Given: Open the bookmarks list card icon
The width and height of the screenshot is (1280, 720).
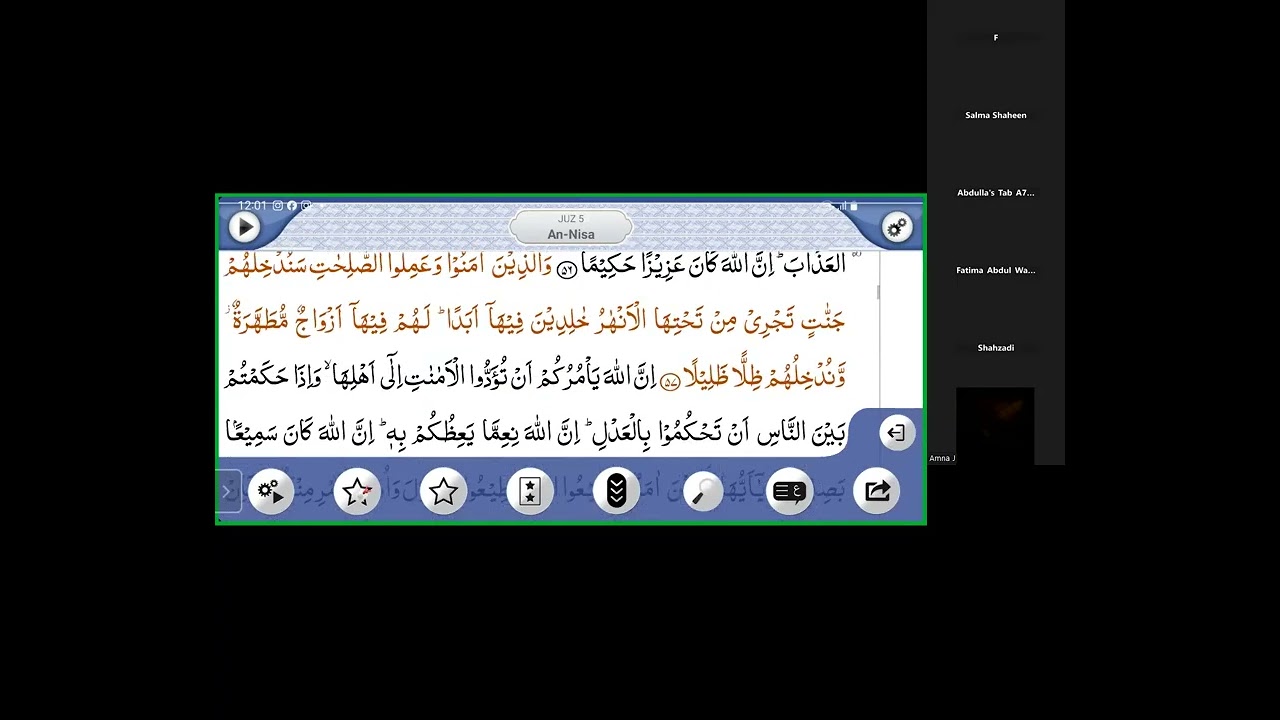Looking at the screenshot, I should coord(530,491).
